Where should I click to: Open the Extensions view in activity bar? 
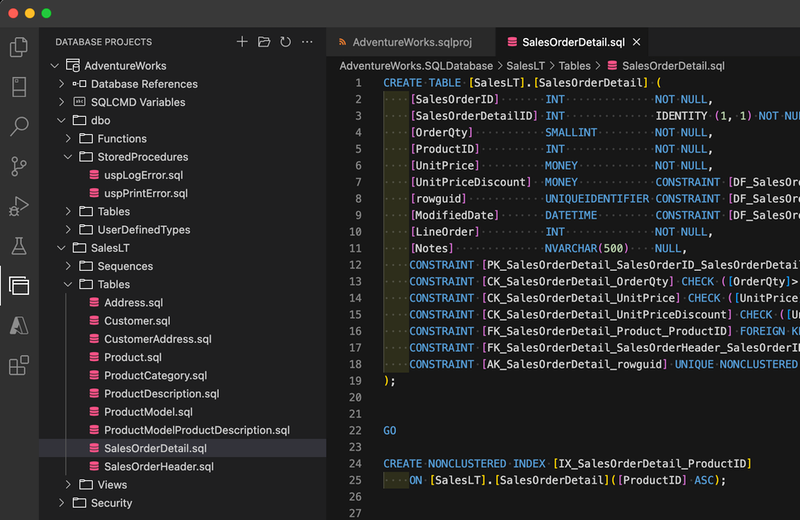coord(19,365)
